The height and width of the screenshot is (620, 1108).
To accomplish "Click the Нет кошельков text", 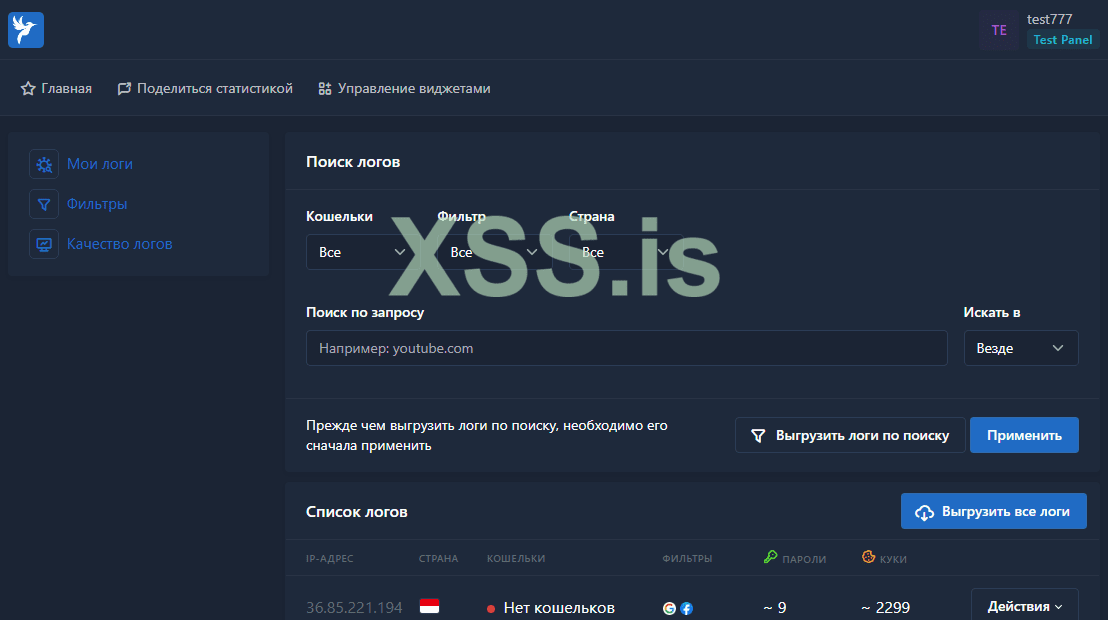I will pyautogui.click(x=559, y=608).
